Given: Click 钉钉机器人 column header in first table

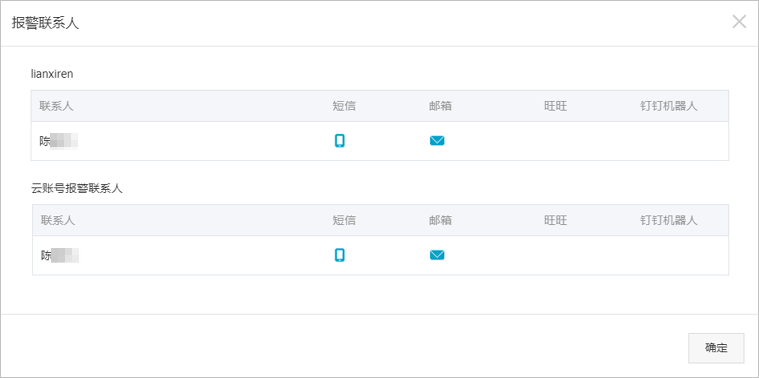Looking at the screenshot, I should (668, 106).
